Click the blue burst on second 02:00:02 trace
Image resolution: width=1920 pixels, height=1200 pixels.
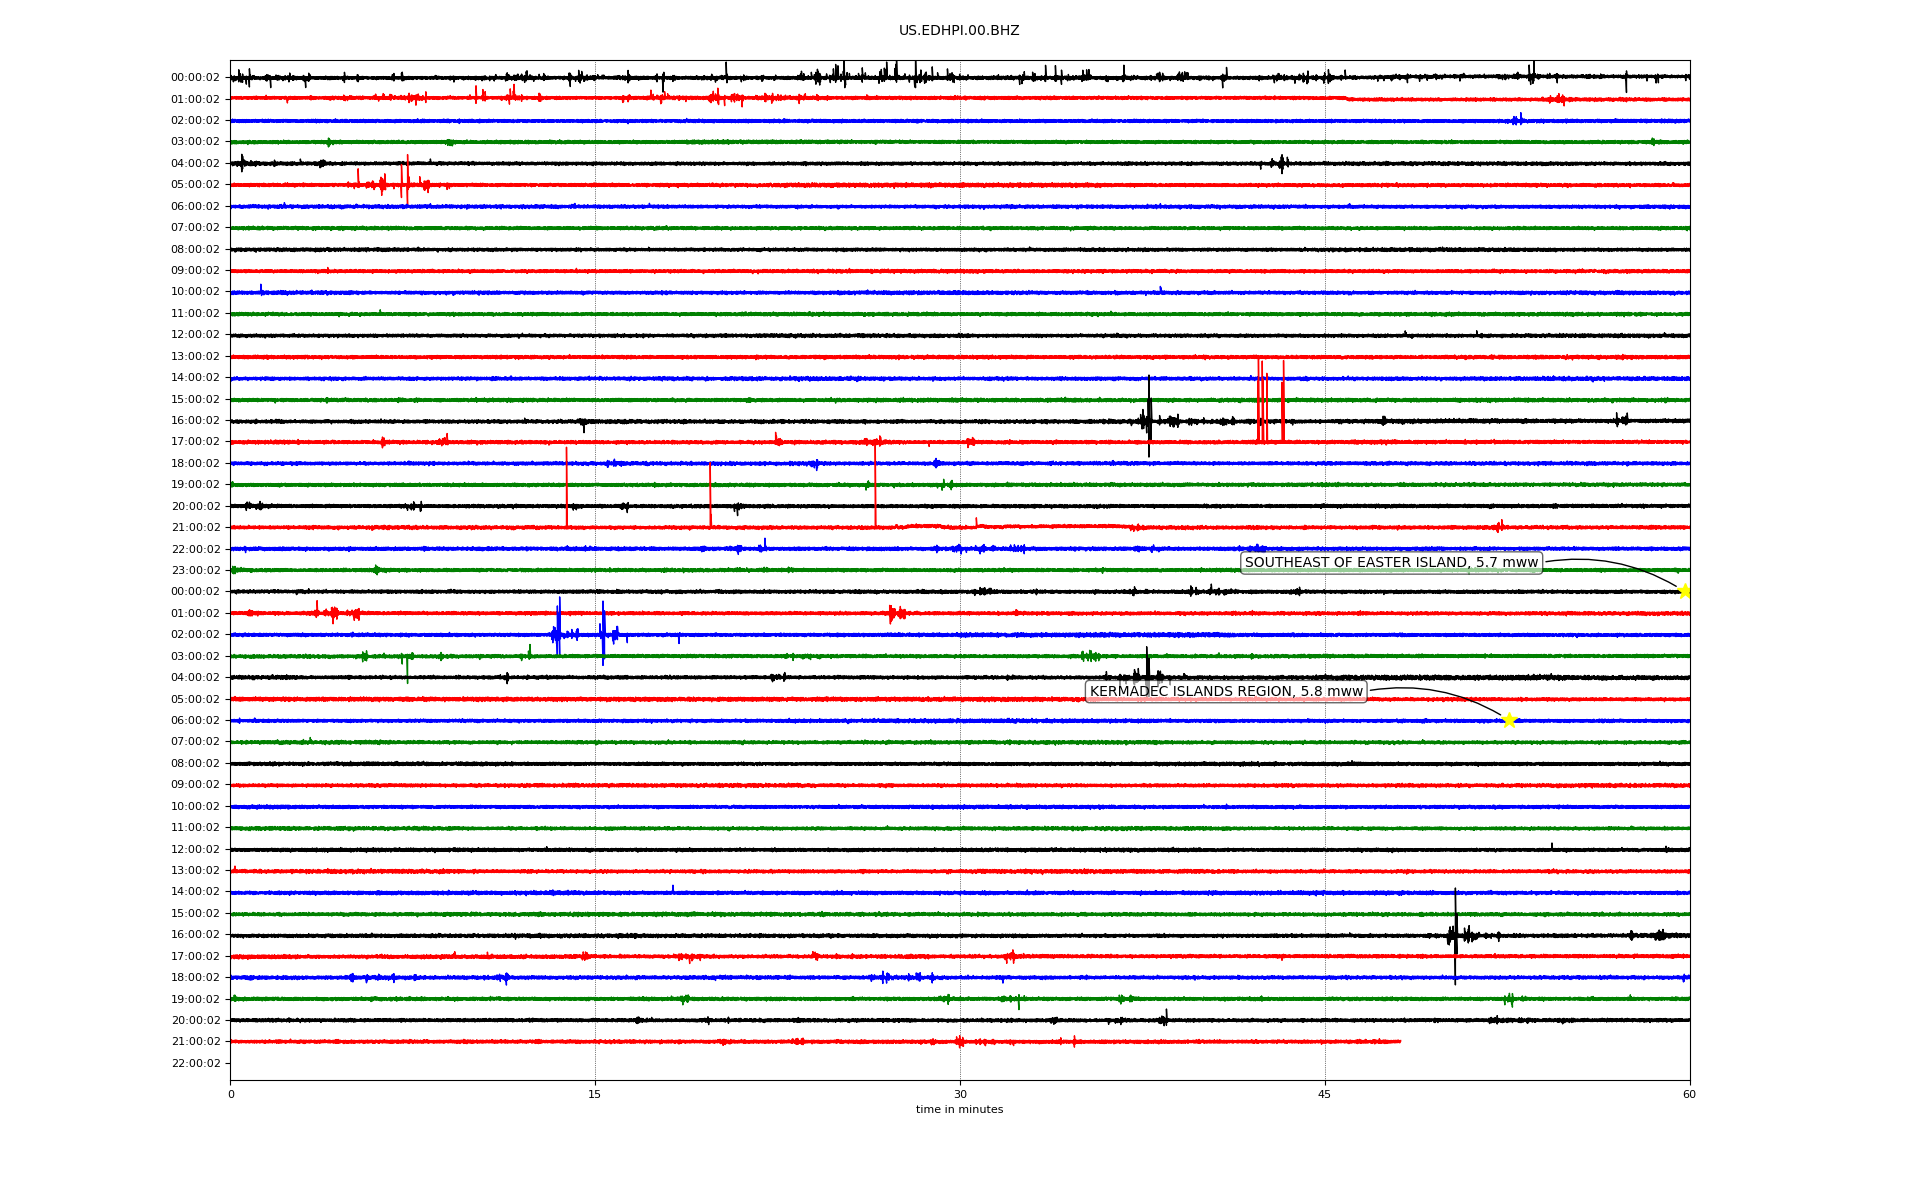pyautogui.click(x=557, y=632)
